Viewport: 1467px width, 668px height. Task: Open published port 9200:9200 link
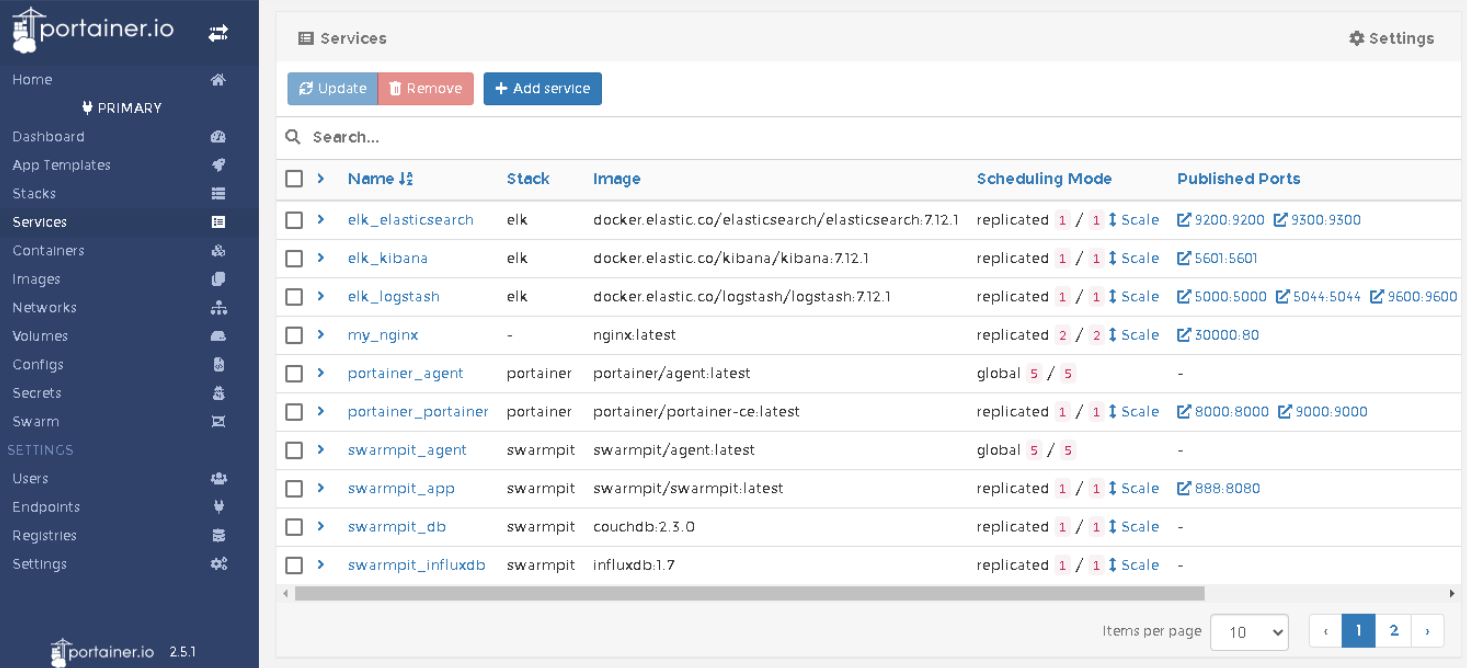pos(1221,220)
